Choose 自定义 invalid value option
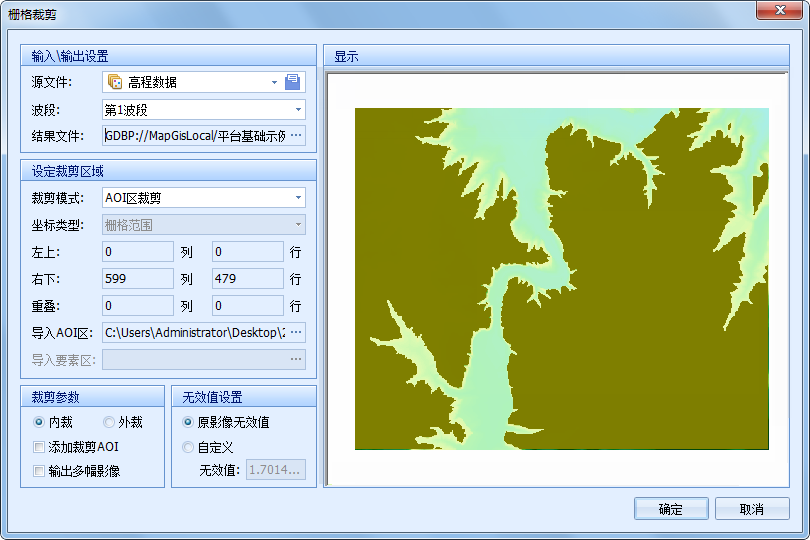 coord(188,447)
